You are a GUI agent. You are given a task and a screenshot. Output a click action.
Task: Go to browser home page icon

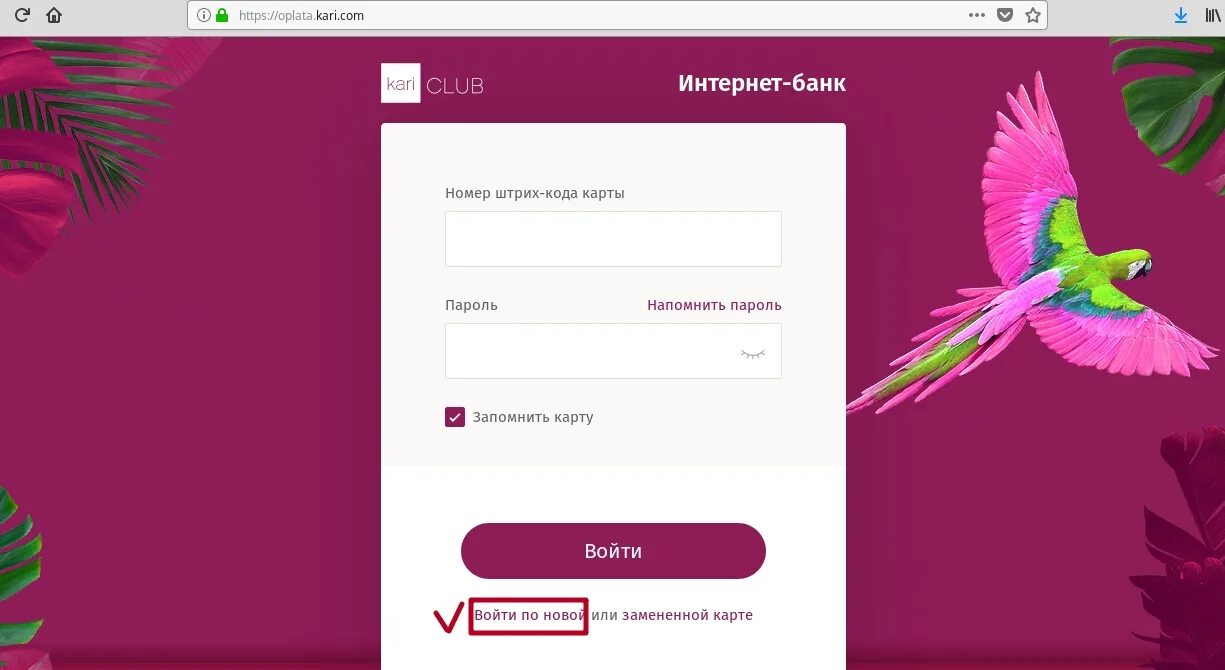(x=54, y=15)
